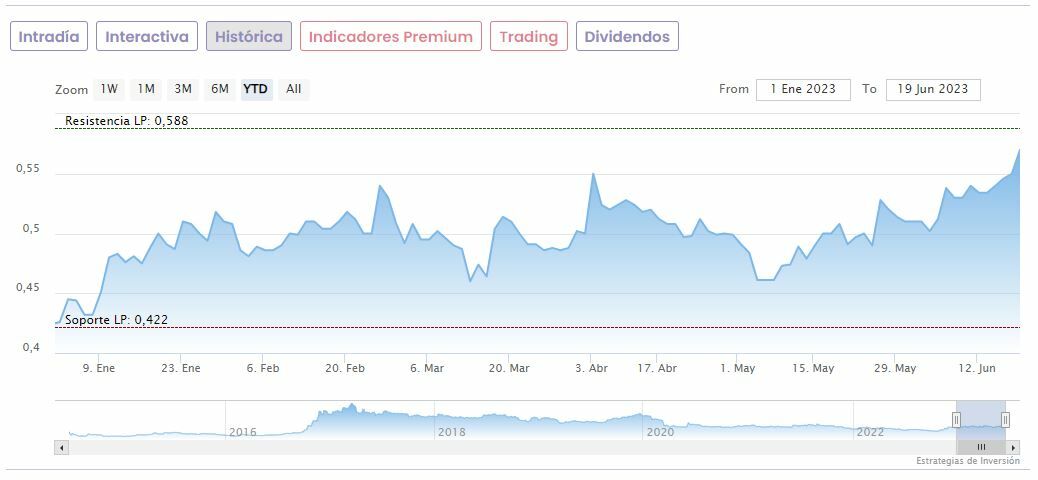This screenshot has height=480, width=1038.
Task: Click the Estrategias de Inversión credit link
Action: (967, 461)
